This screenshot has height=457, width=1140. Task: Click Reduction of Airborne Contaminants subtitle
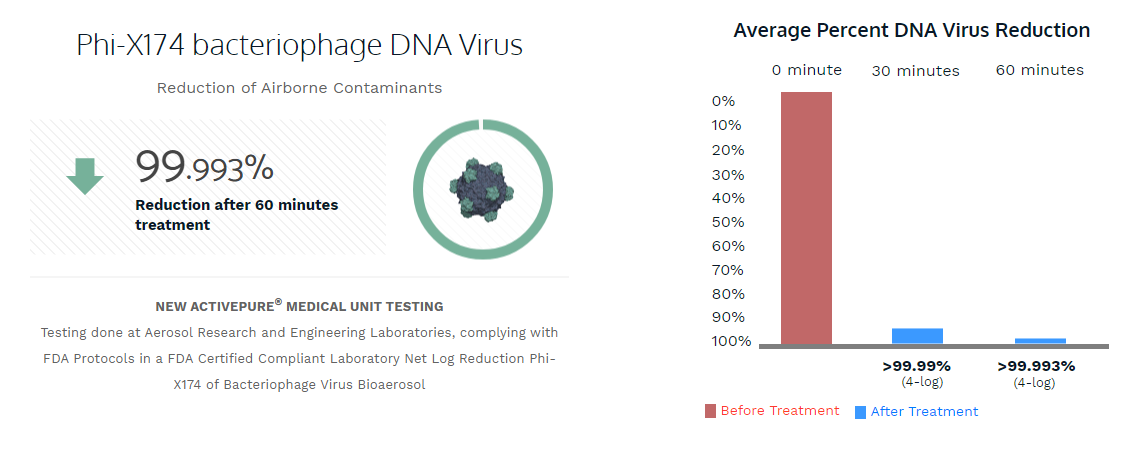click(x=300, y=88)
